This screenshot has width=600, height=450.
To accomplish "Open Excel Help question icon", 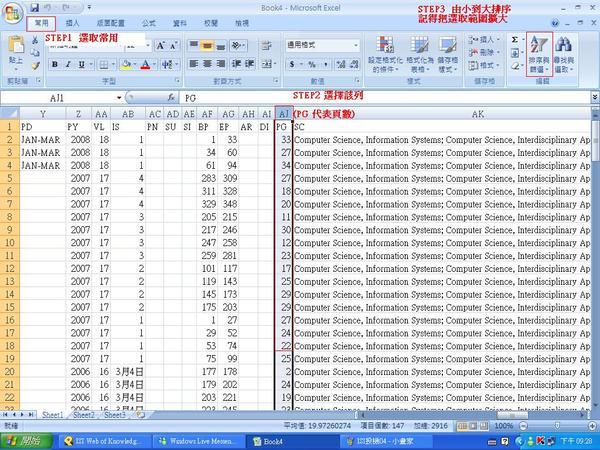I will (555, 23).
